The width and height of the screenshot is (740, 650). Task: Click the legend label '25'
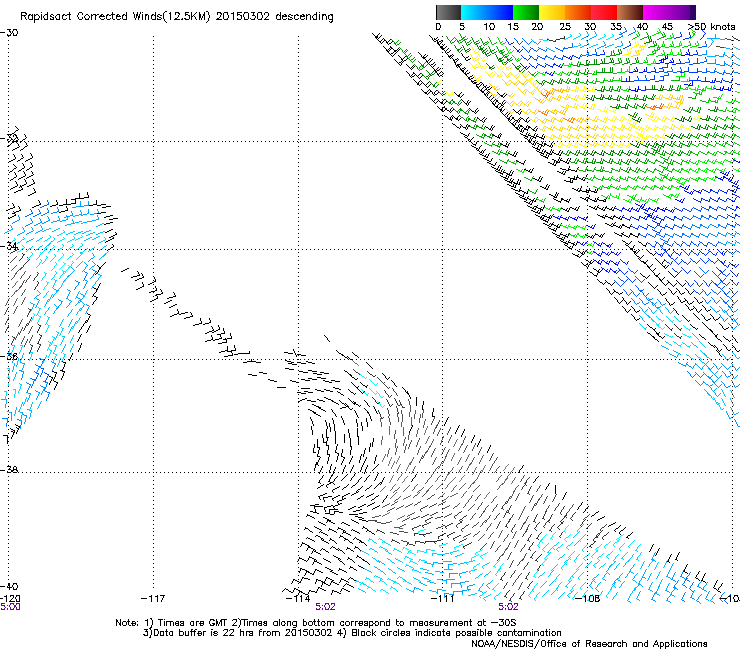tap(565, 27)
